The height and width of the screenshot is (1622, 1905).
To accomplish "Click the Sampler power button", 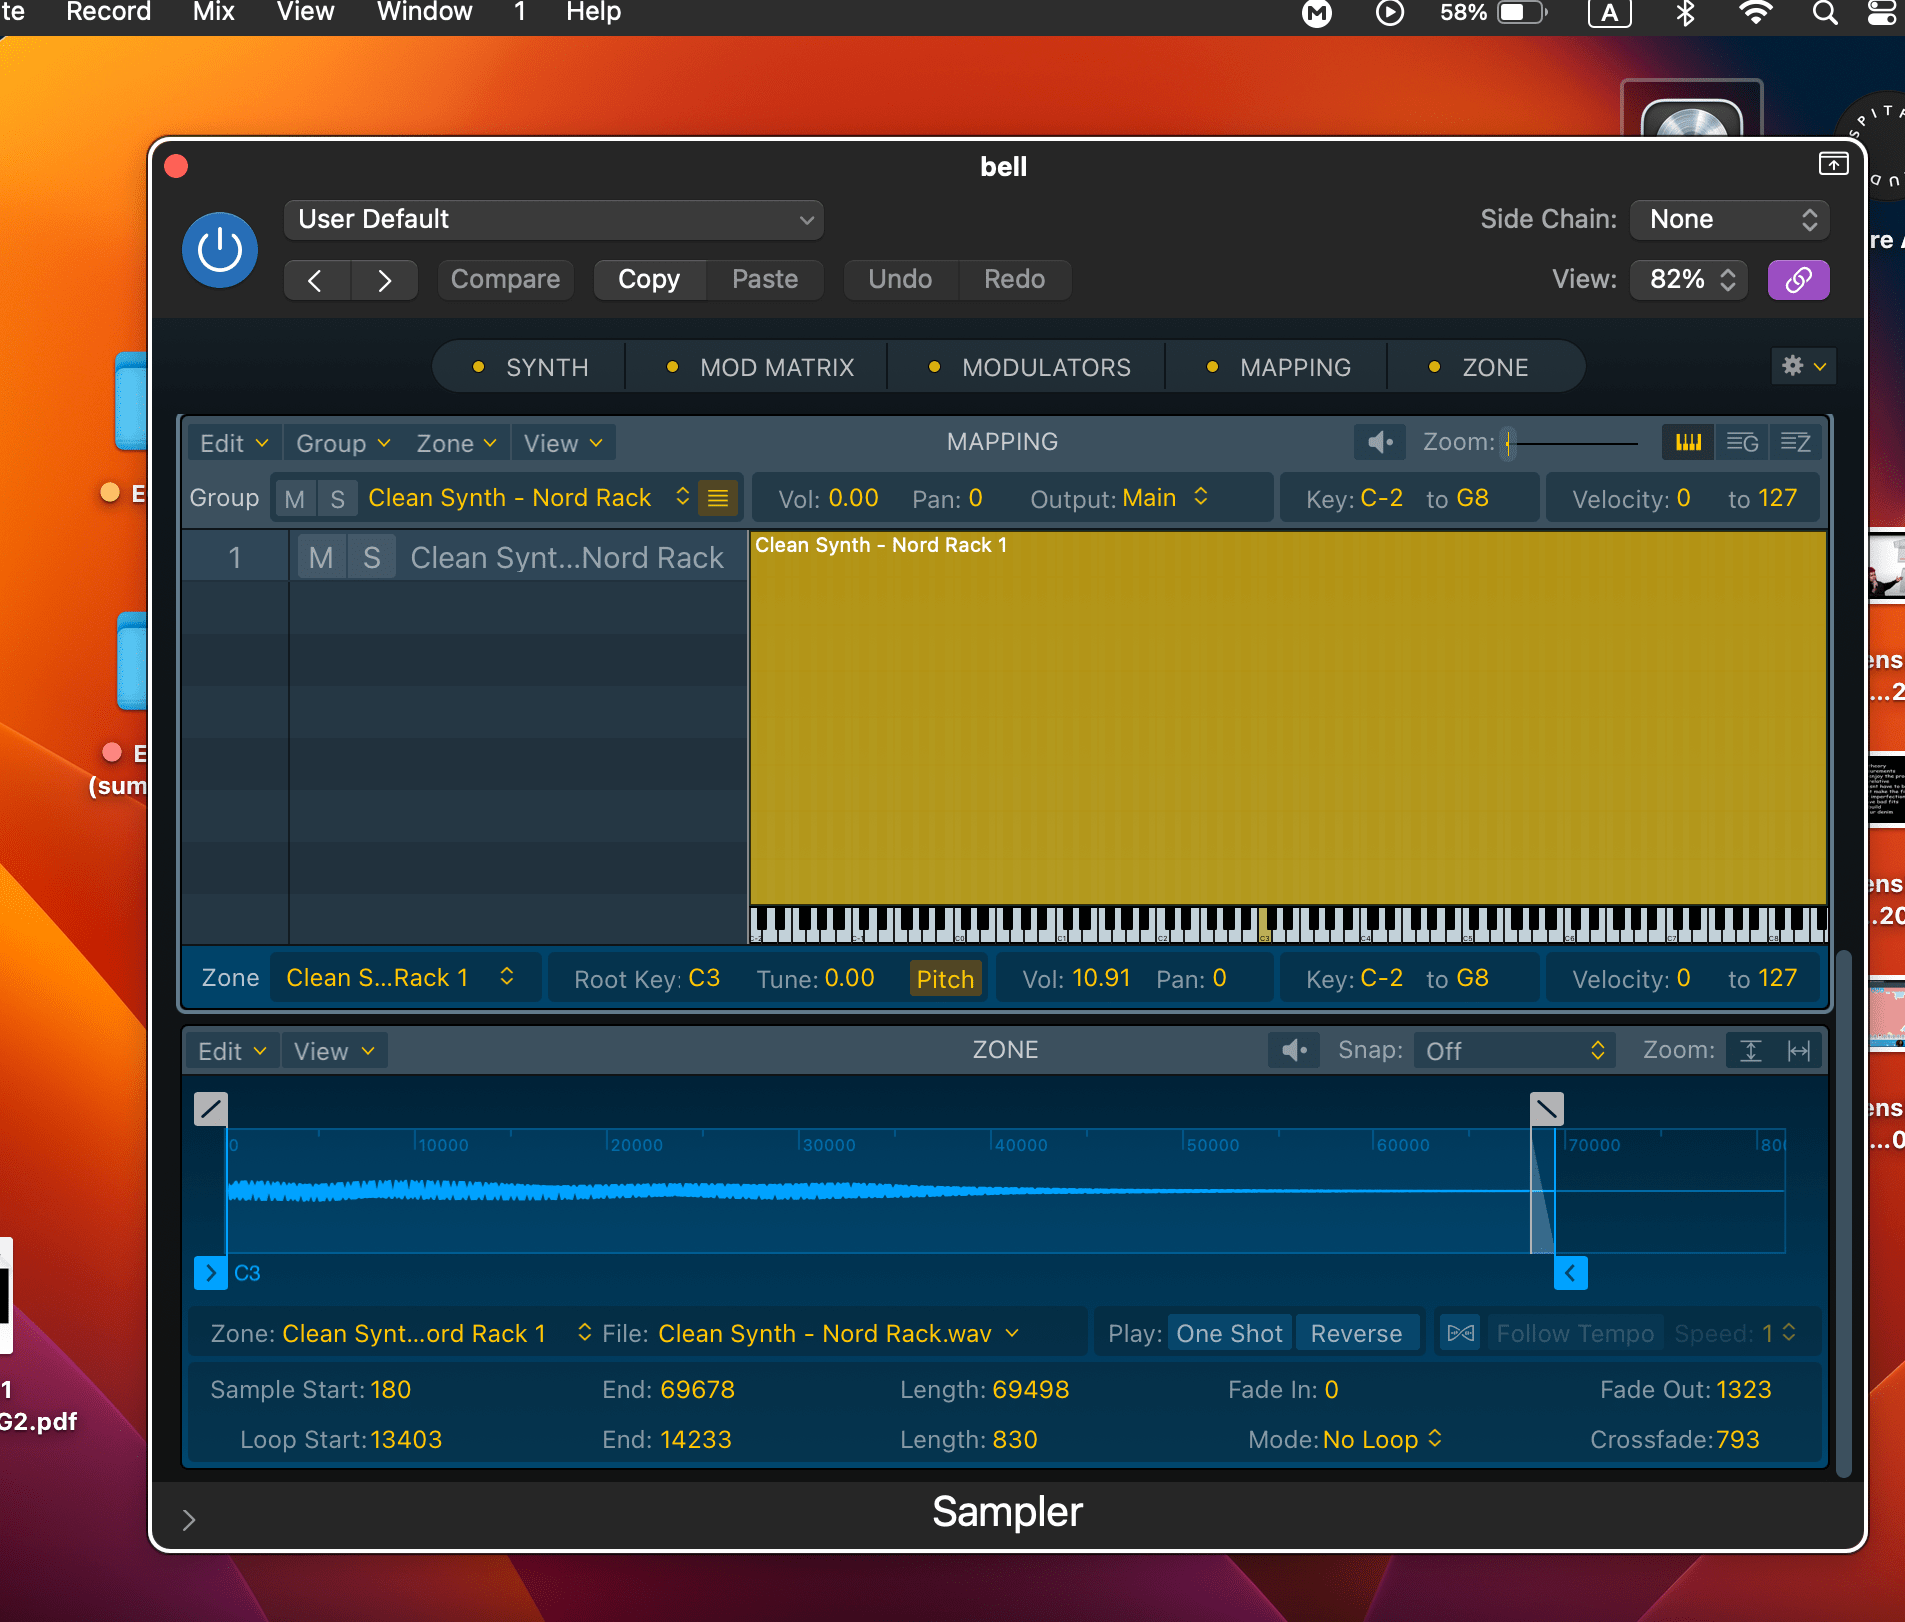I will 219,250.
